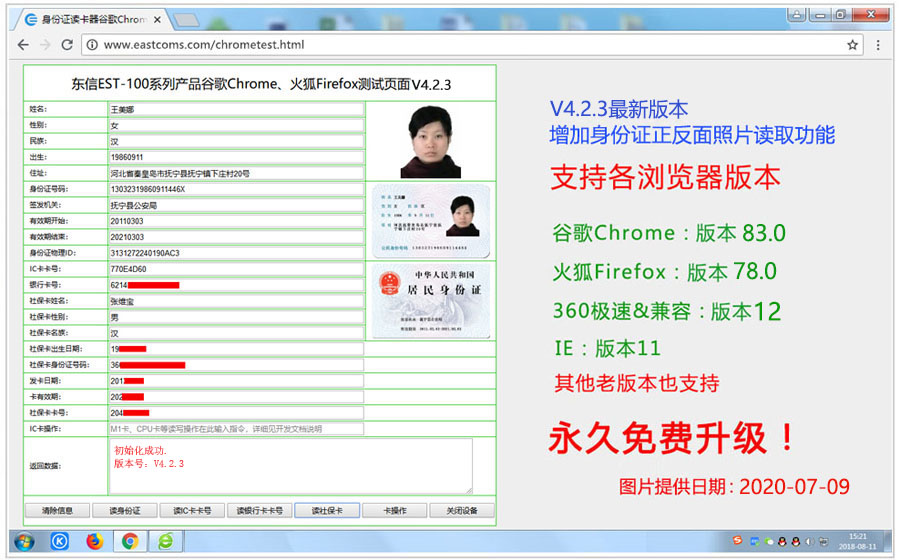The height and width of the screenshot is (560, 900).
Task: Click the 读身份证 button
Action: (125, 511)
